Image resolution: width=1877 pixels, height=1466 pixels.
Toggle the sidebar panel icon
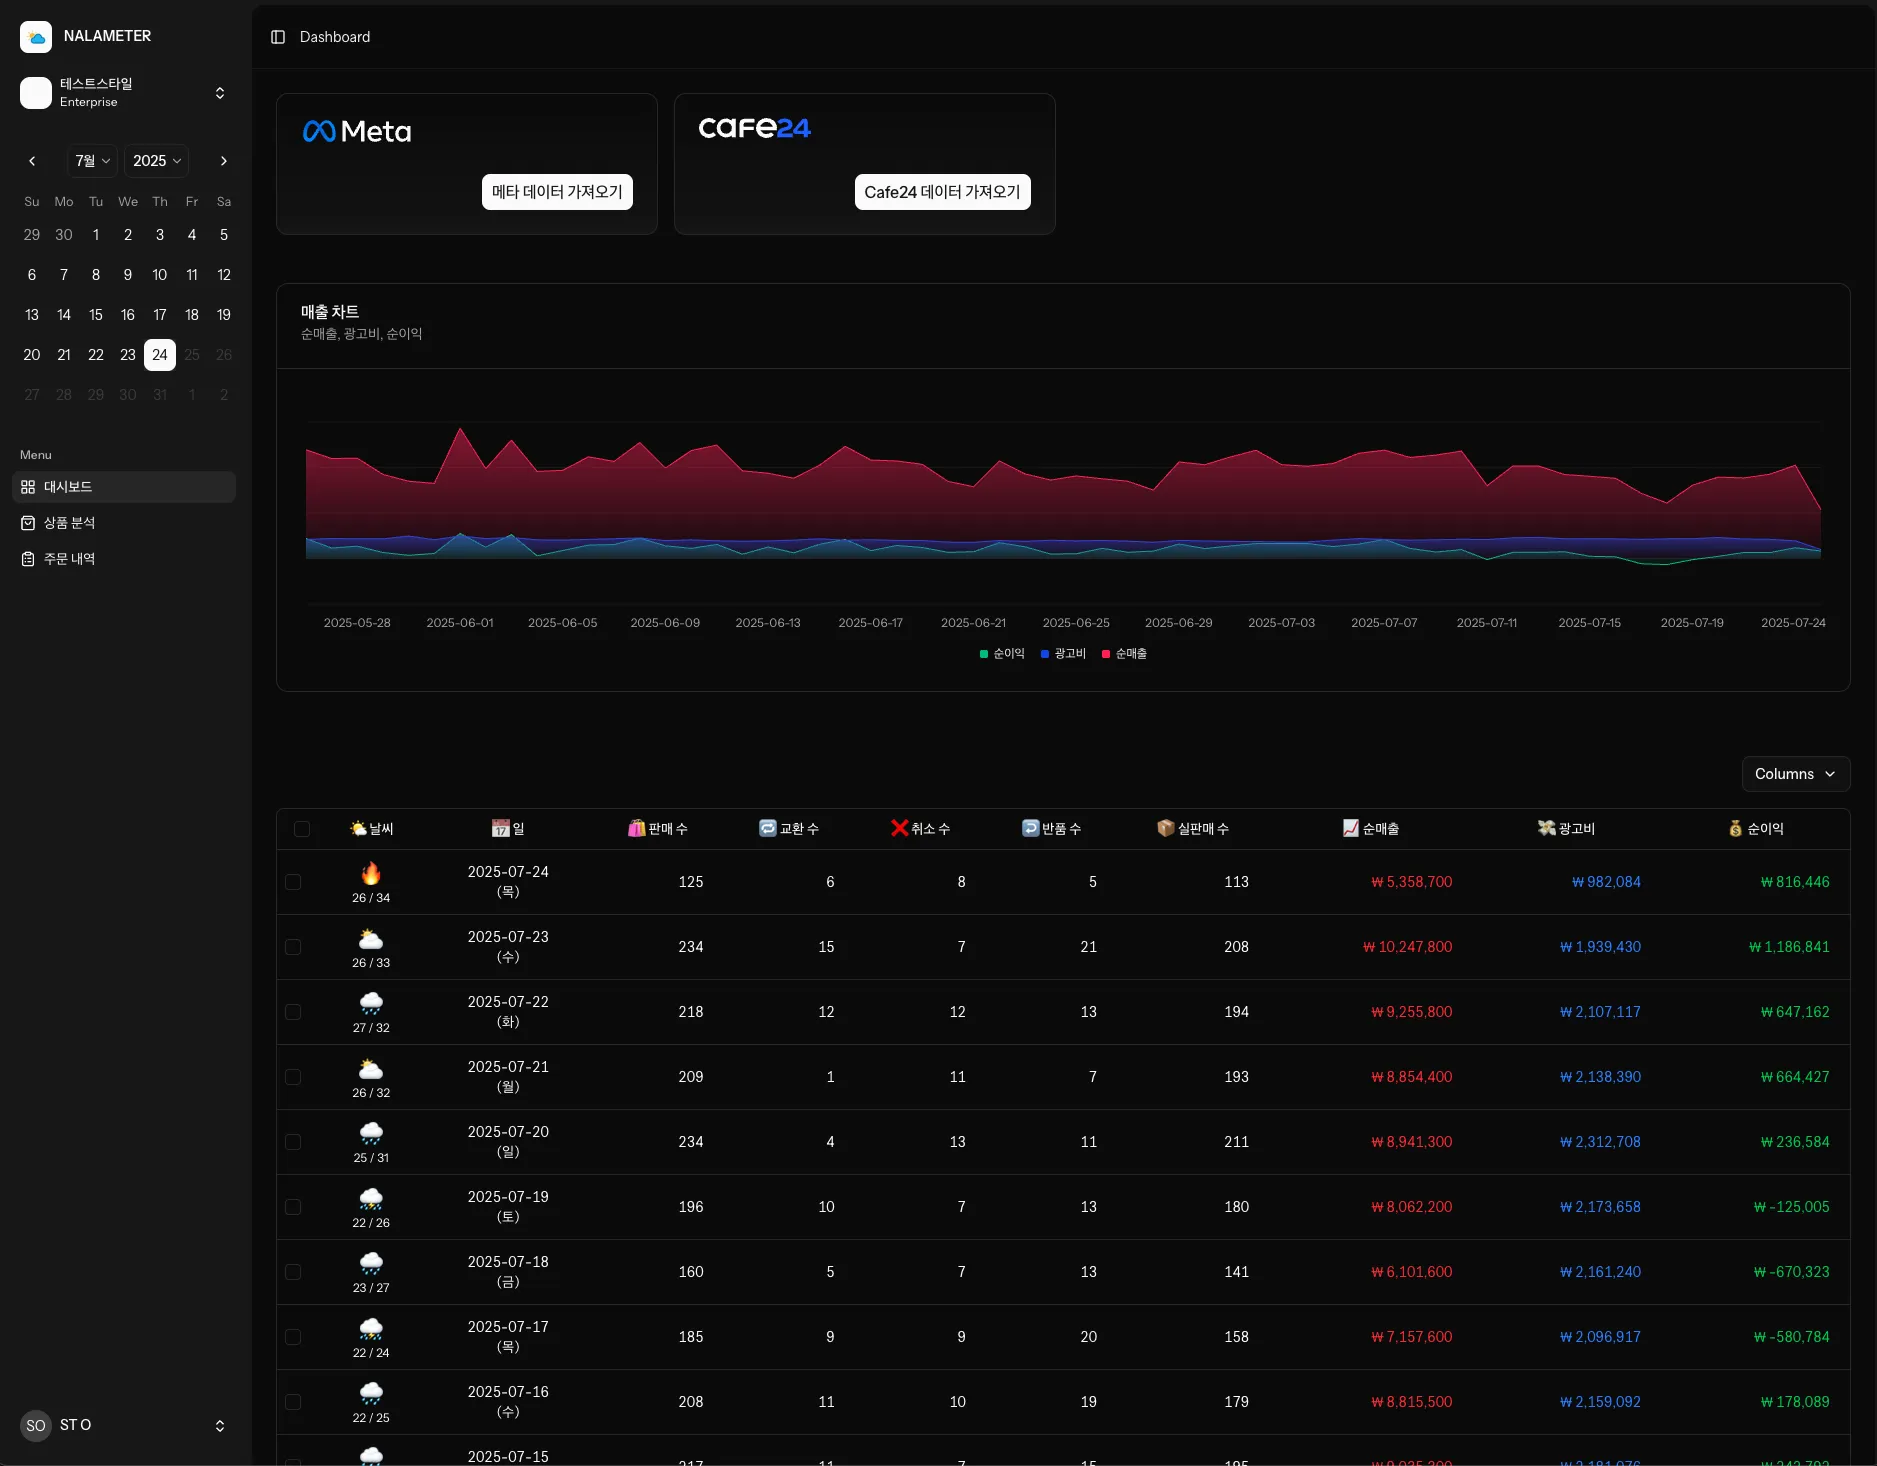(x=278, y=37)
